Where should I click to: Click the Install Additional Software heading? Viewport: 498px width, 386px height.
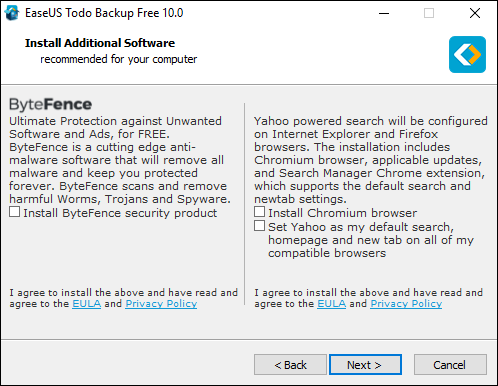[x=100, y=43]
